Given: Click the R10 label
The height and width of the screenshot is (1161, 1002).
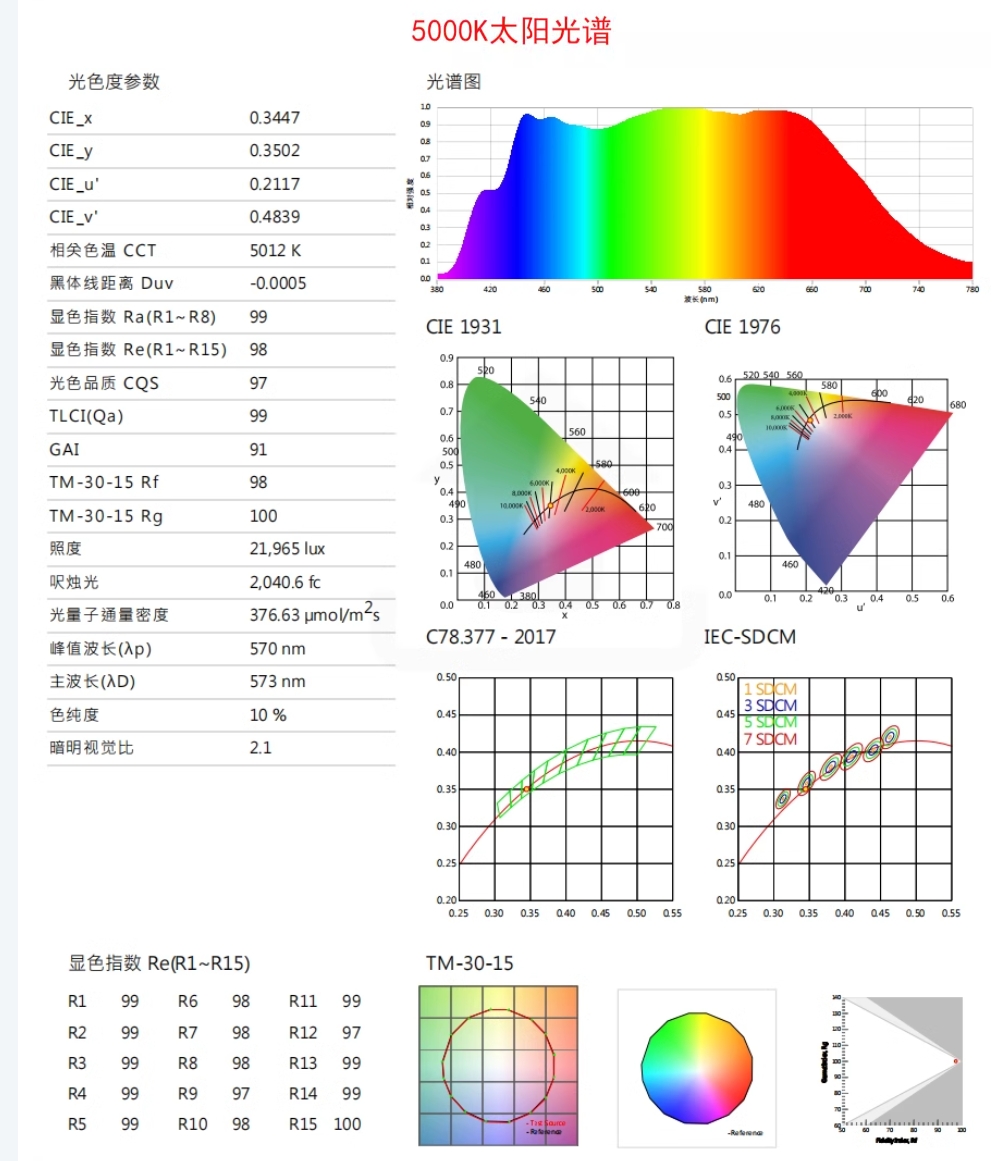Looking at the screenshot, I should coord(193,1124).
